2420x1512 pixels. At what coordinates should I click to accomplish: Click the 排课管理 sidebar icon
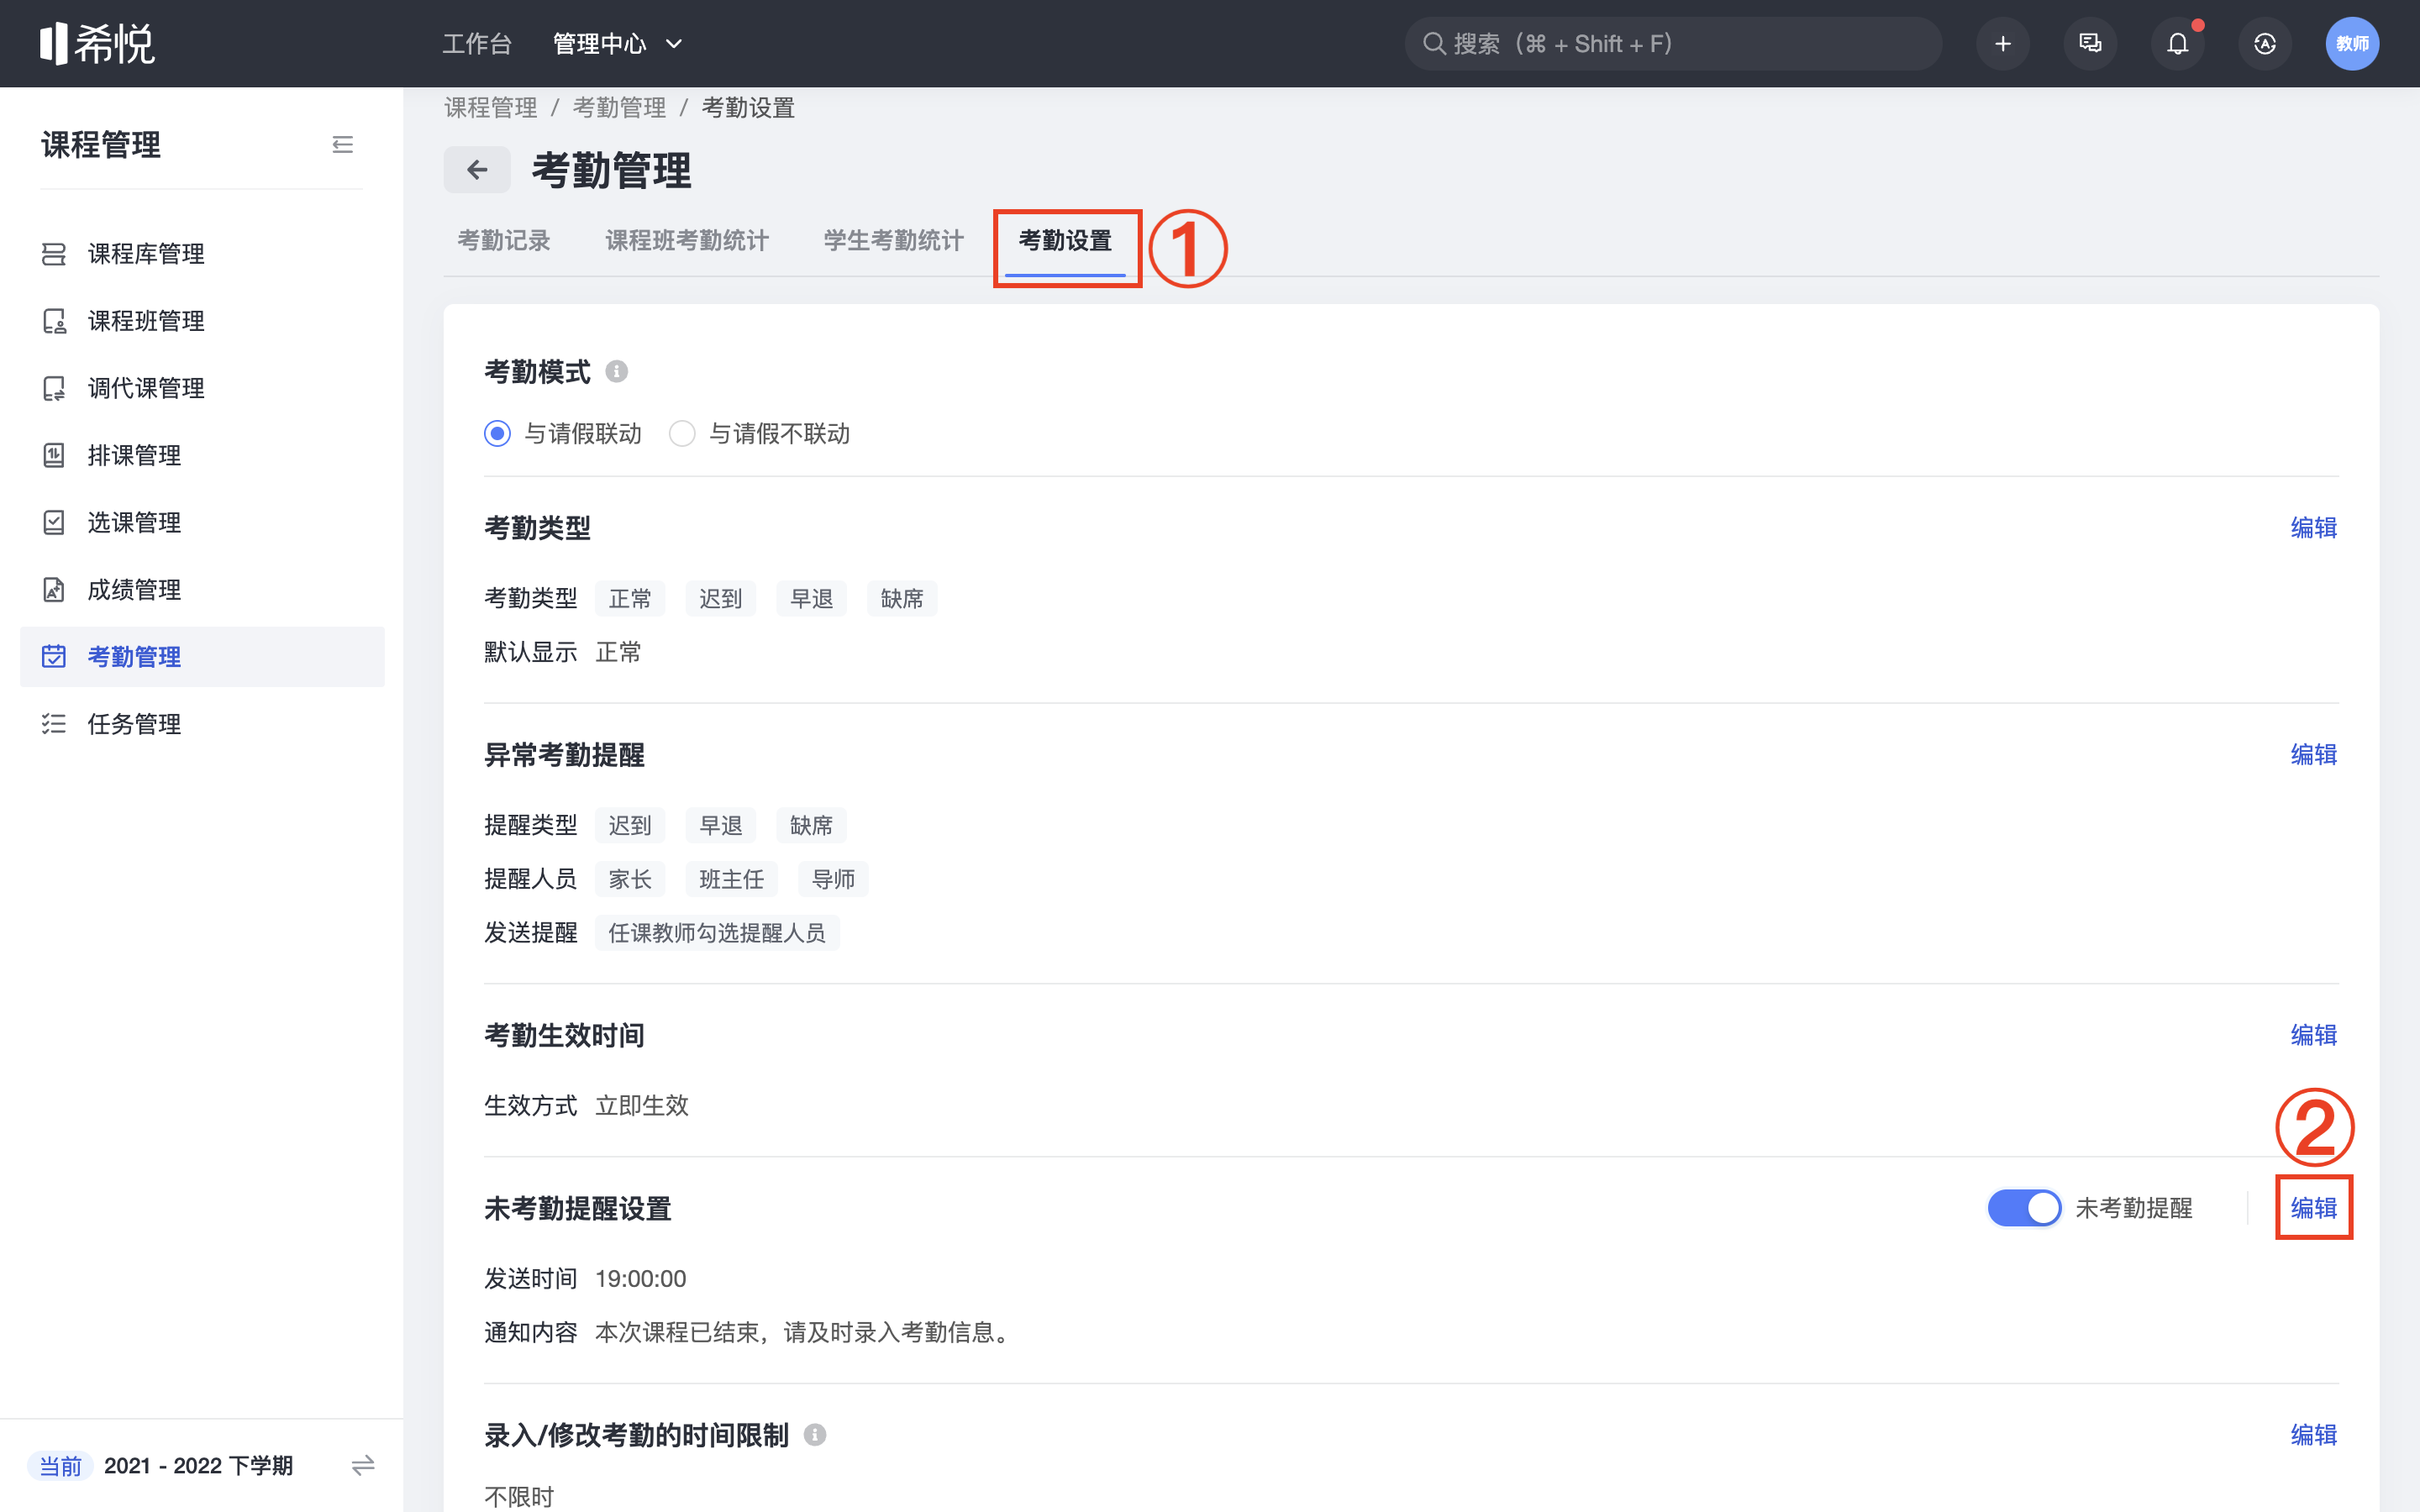(54, 455)
